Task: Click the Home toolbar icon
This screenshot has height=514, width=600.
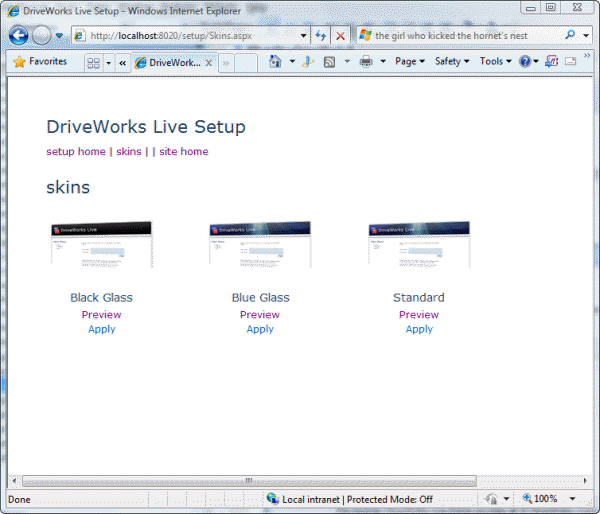Action: tap(276, 62)
